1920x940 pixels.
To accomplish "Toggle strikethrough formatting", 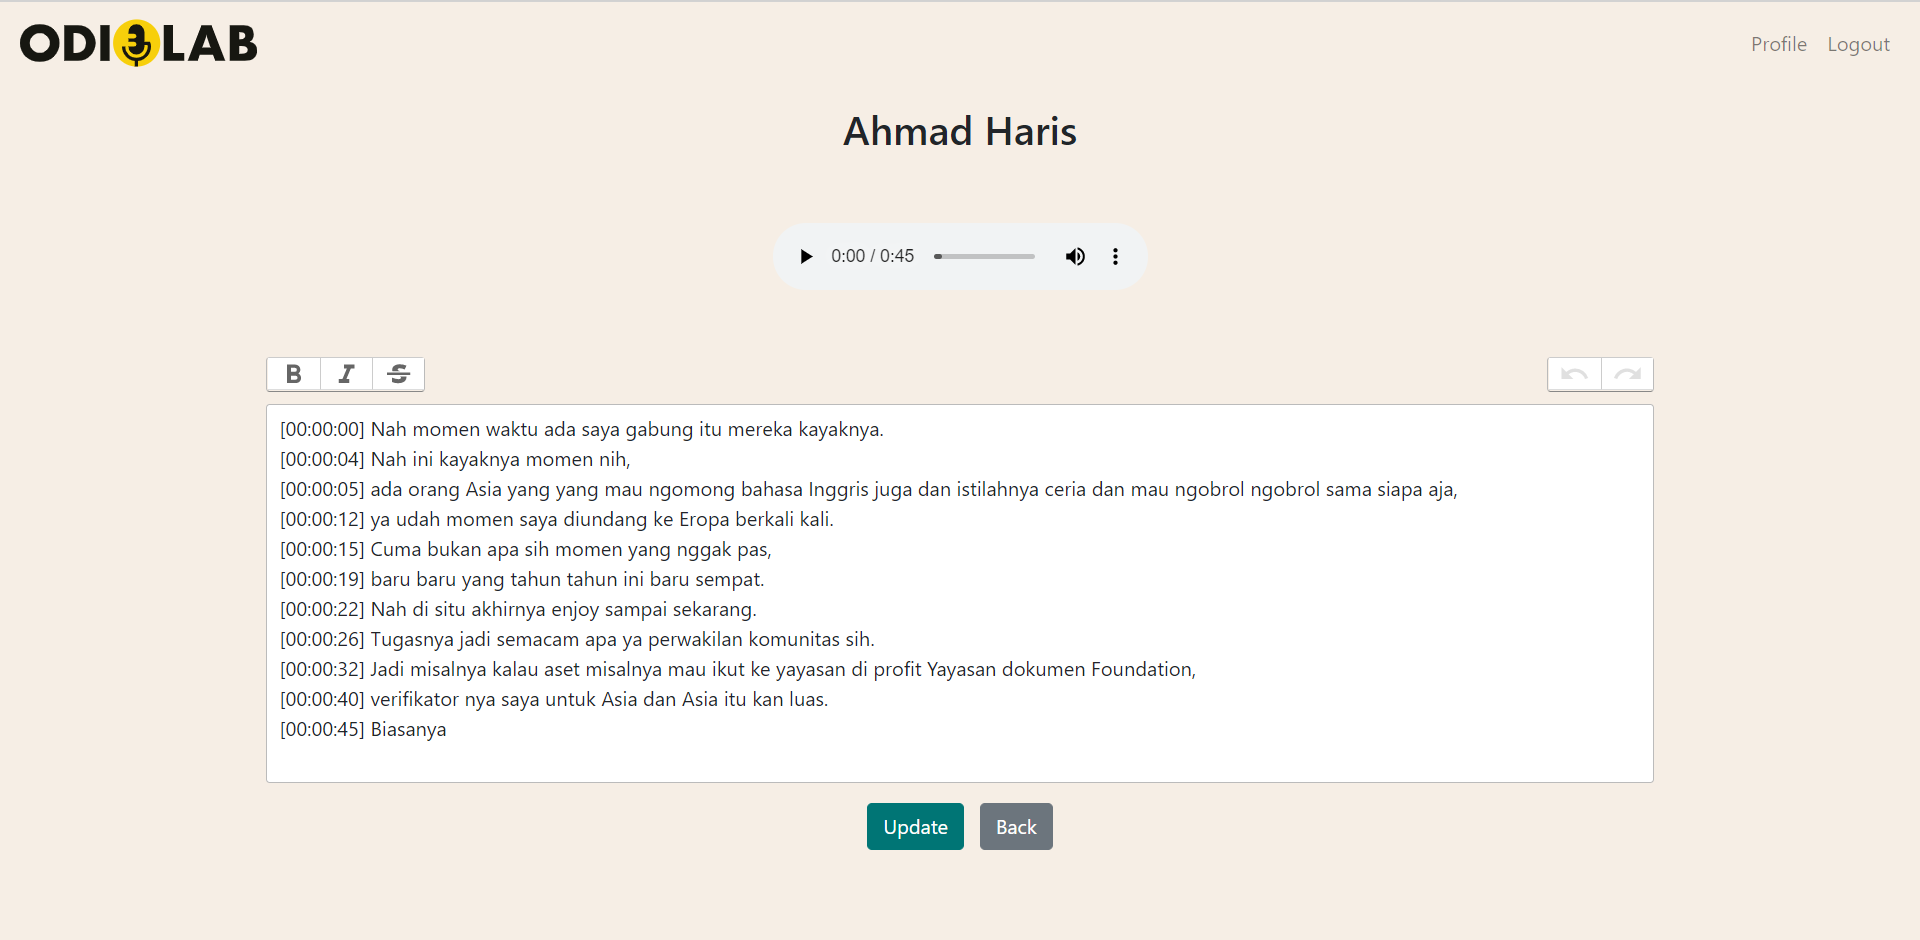I will (398, 374).
